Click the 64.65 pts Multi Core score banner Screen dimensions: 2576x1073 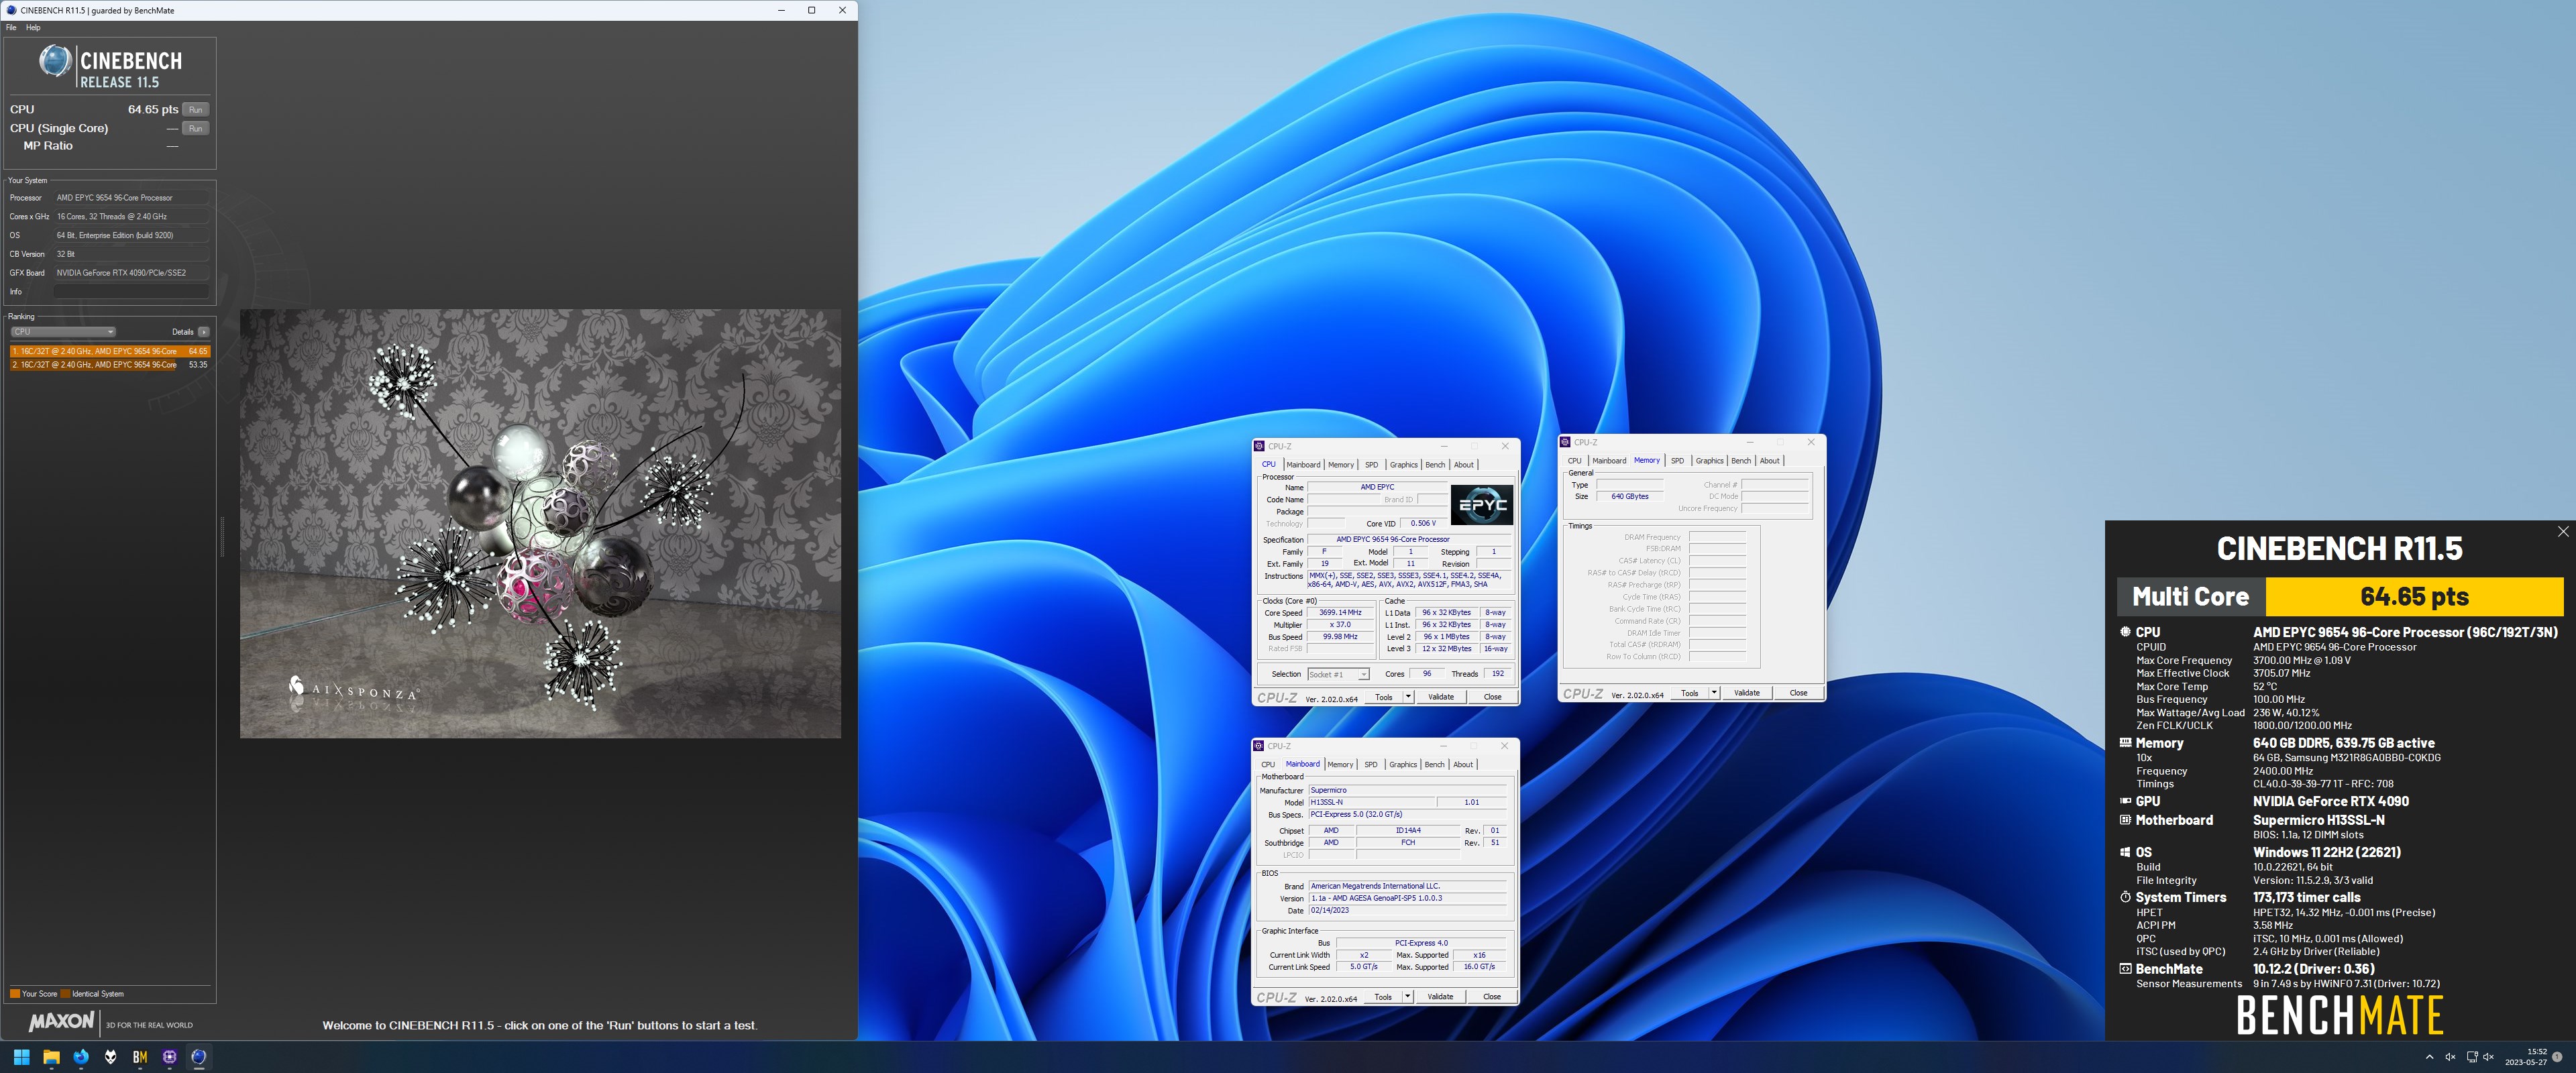tap(2414, 597)
